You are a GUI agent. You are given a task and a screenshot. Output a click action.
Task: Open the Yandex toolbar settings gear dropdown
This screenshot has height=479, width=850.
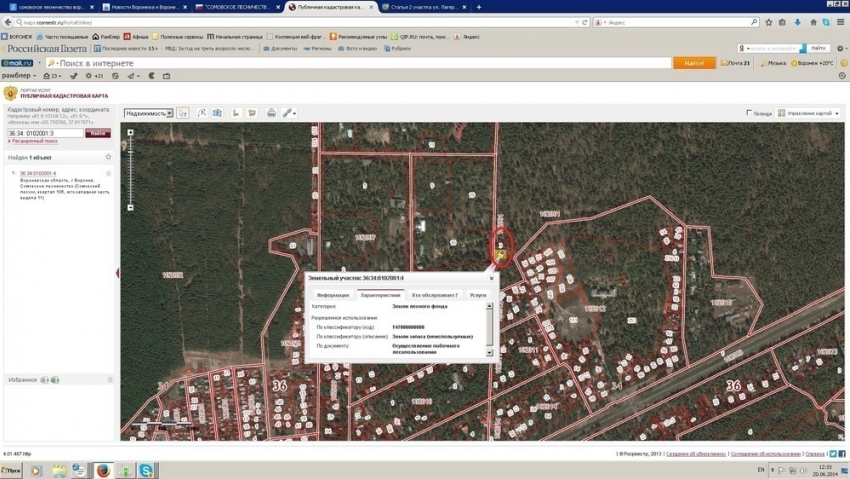(x=841, y=48)
